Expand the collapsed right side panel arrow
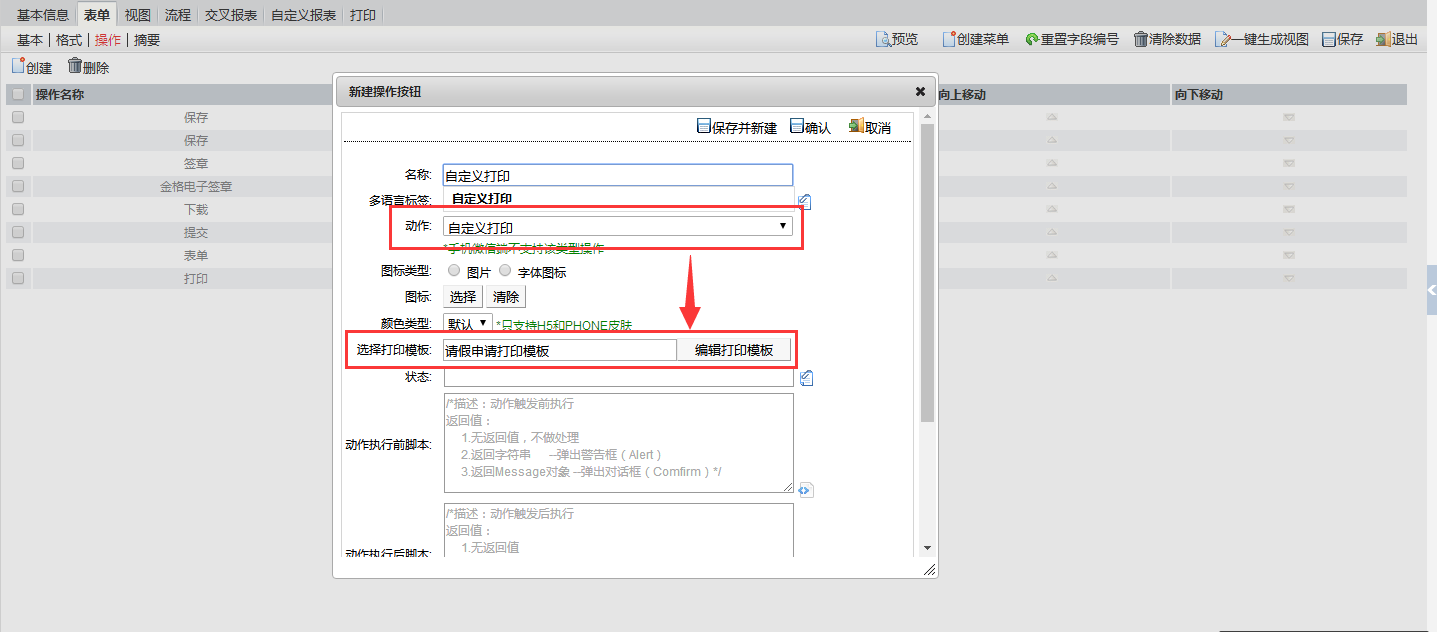 (1431, 290)
